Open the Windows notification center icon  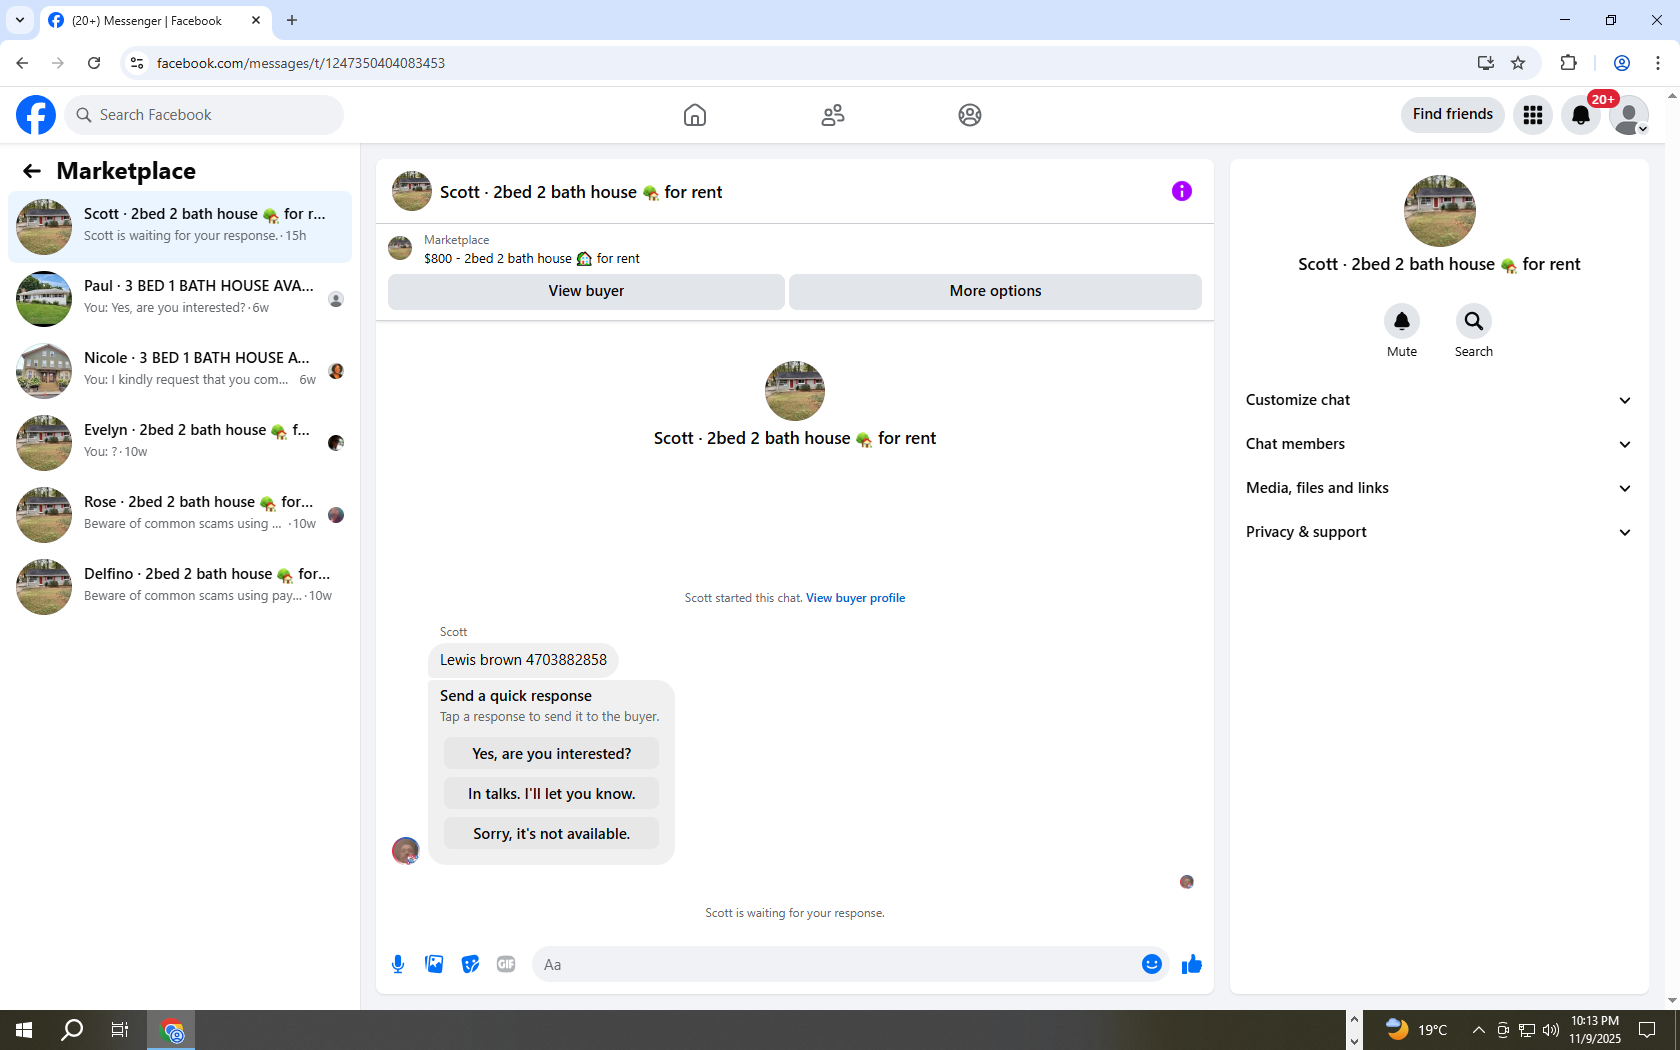pyautogui.click(x=1647, y=1030)
